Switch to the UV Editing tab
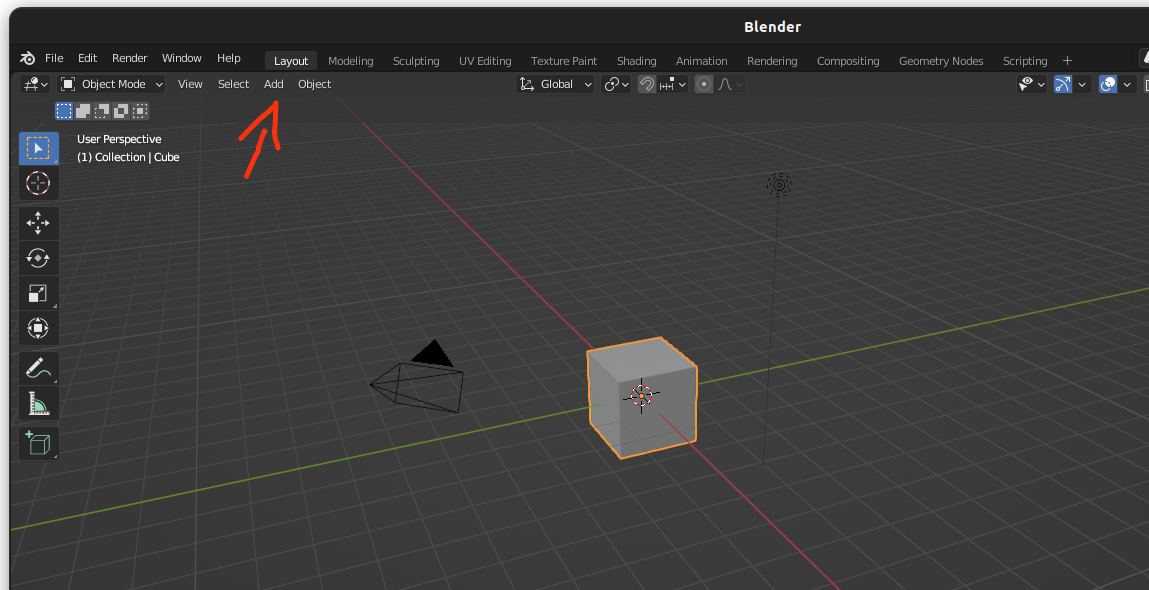The image size is (1149, 590). point(485,61)
